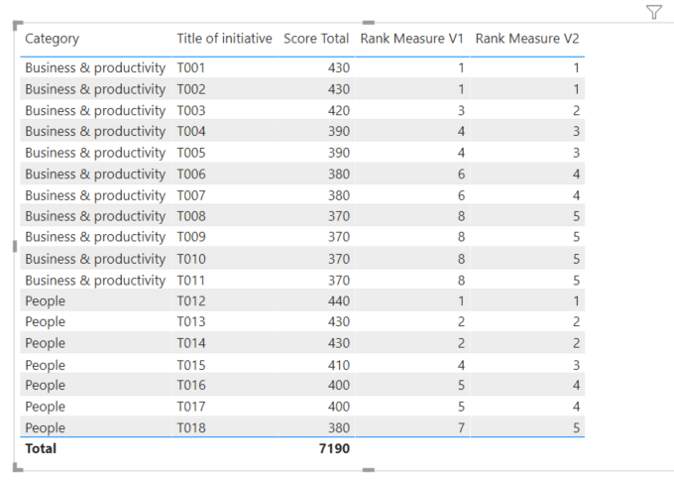Image resolution: width=674 pixels, height=483 pixels.
Task: Select the T013 title cell
Action: [x=191, y=322]
